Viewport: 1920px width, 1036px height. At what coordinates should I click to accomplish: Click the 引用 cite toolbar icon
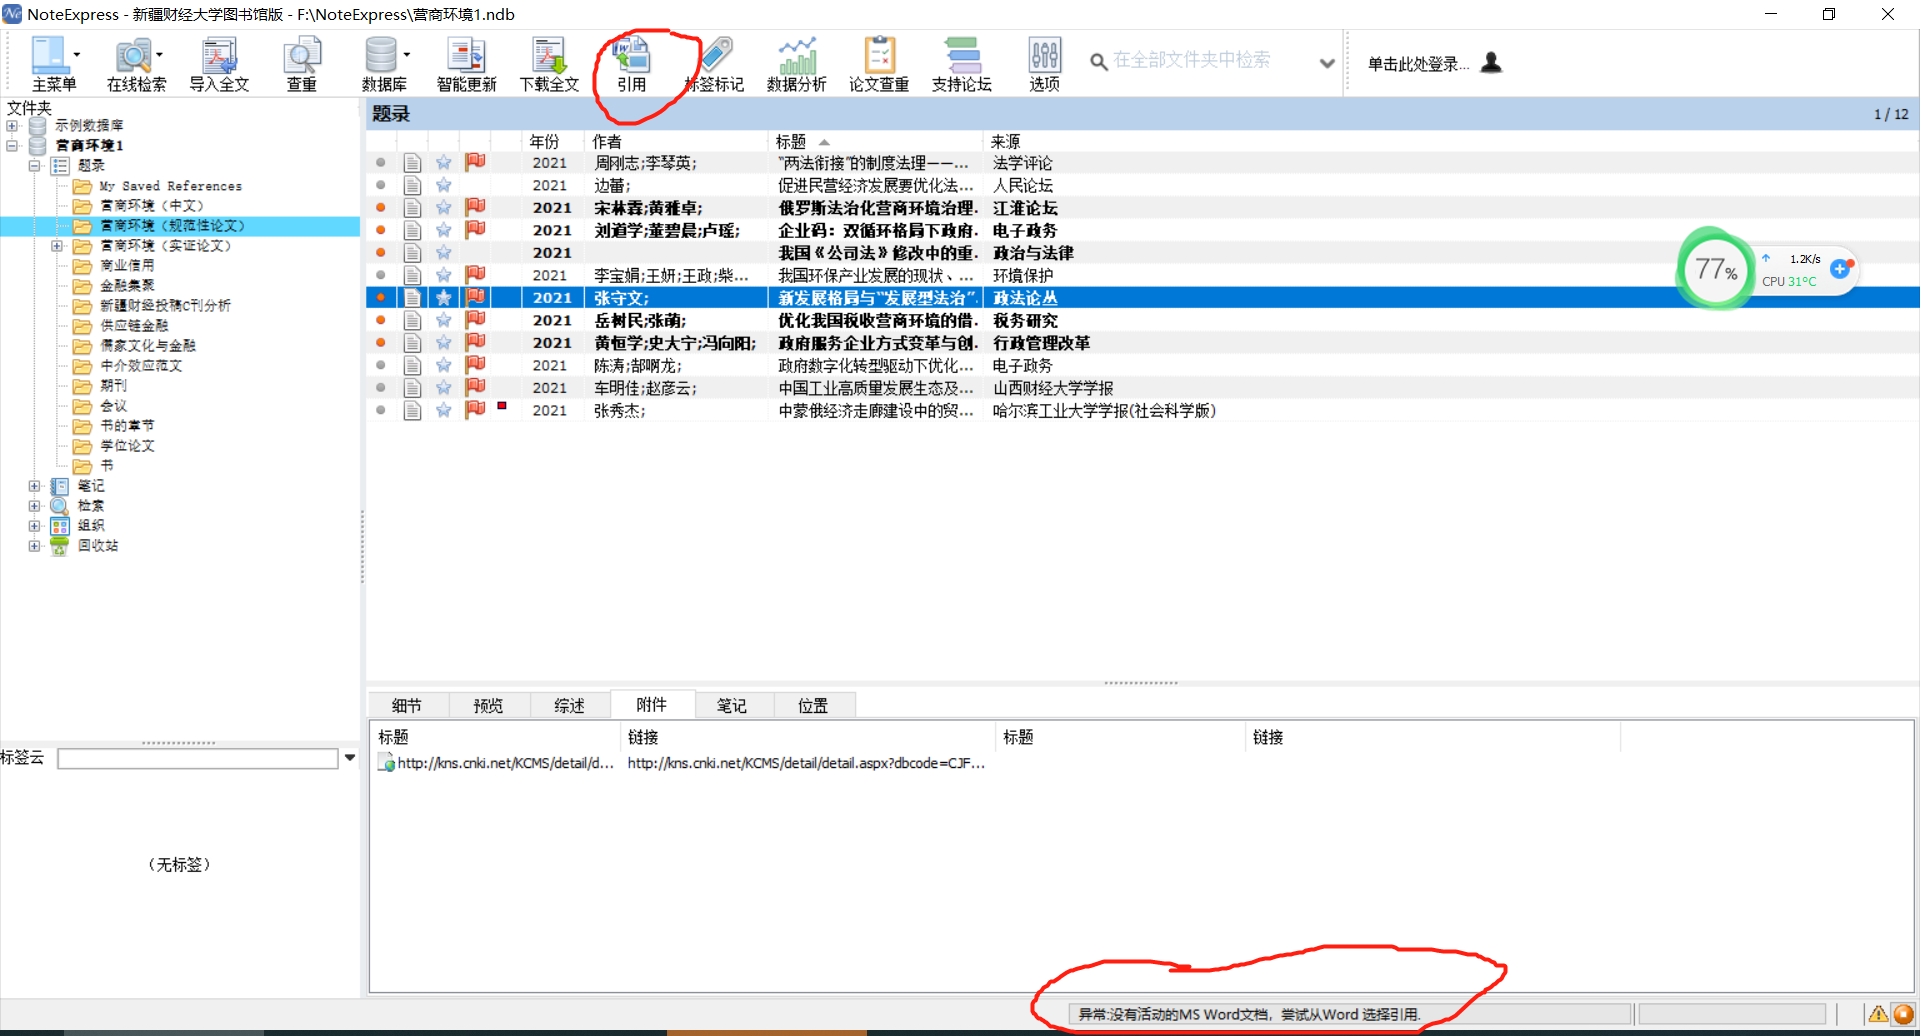631,57
